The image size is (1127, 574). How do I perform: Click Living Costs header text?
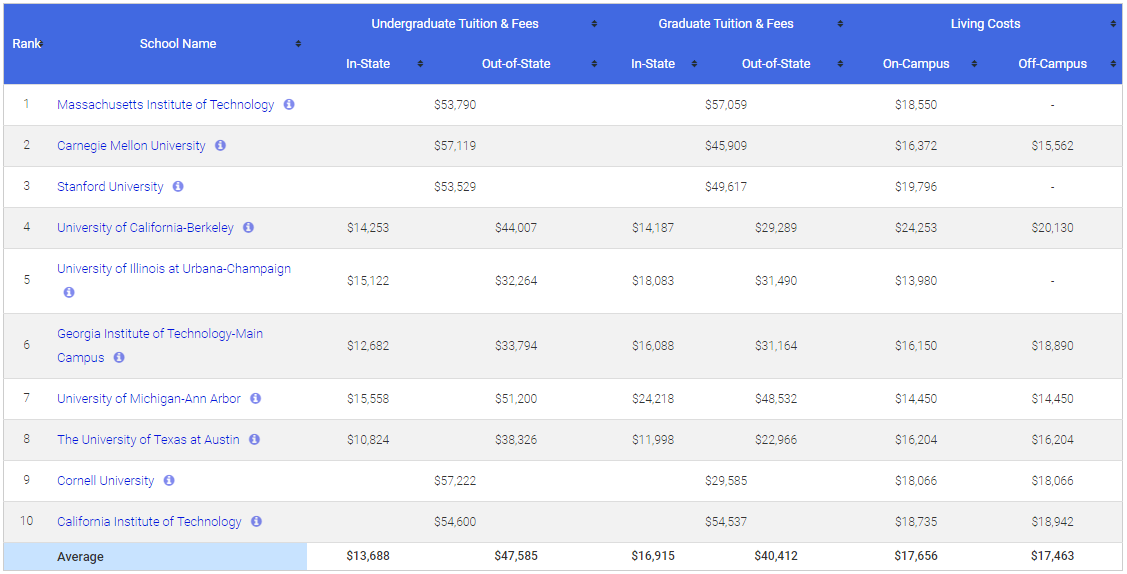985,24
